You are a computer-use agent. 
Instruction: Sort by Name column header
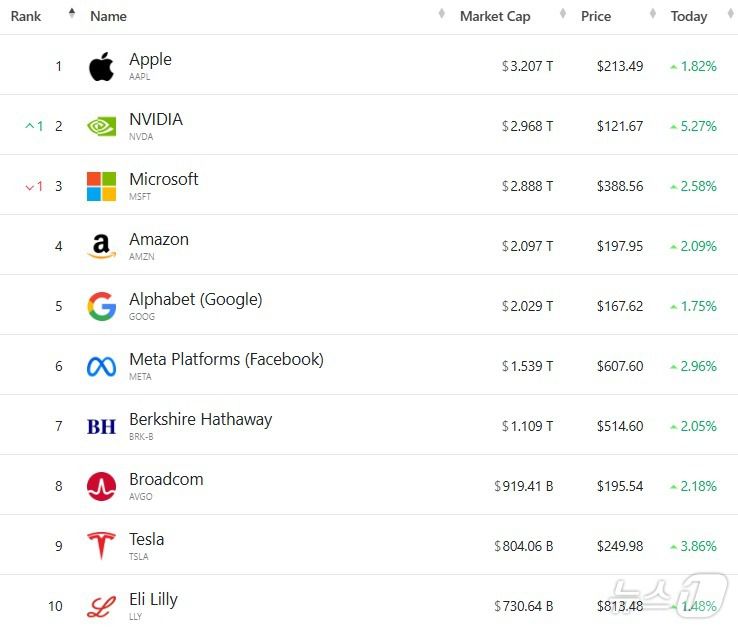coord(108,16)
